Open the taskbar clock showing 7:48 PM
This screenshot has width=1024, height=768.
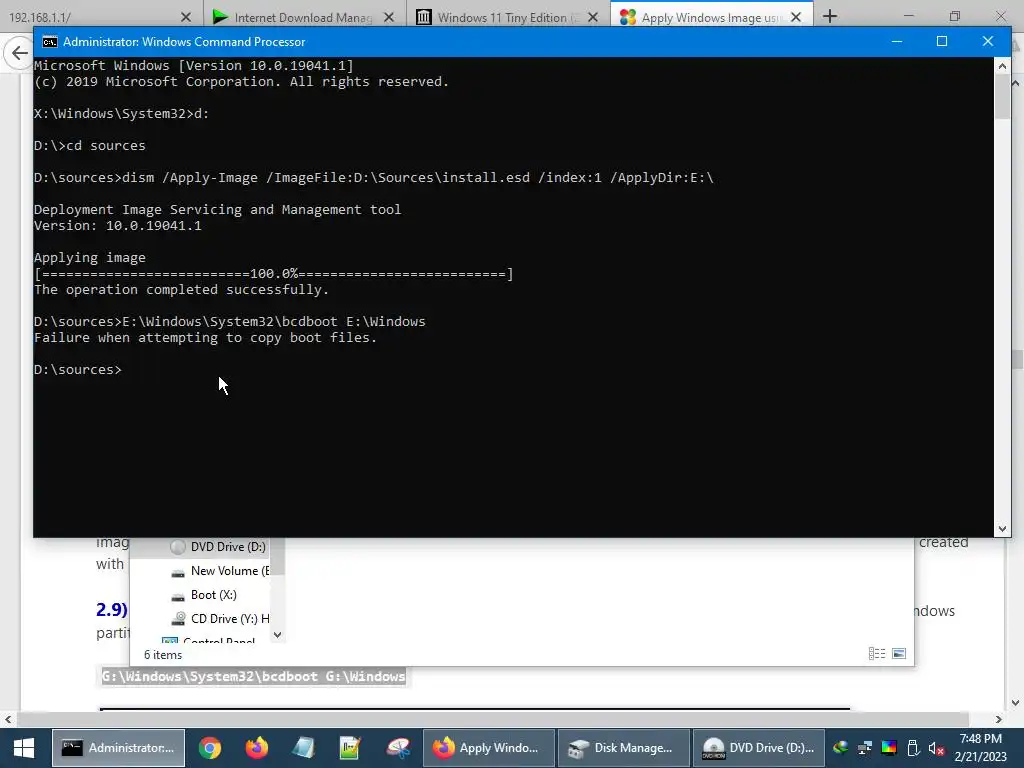[981, 748]
